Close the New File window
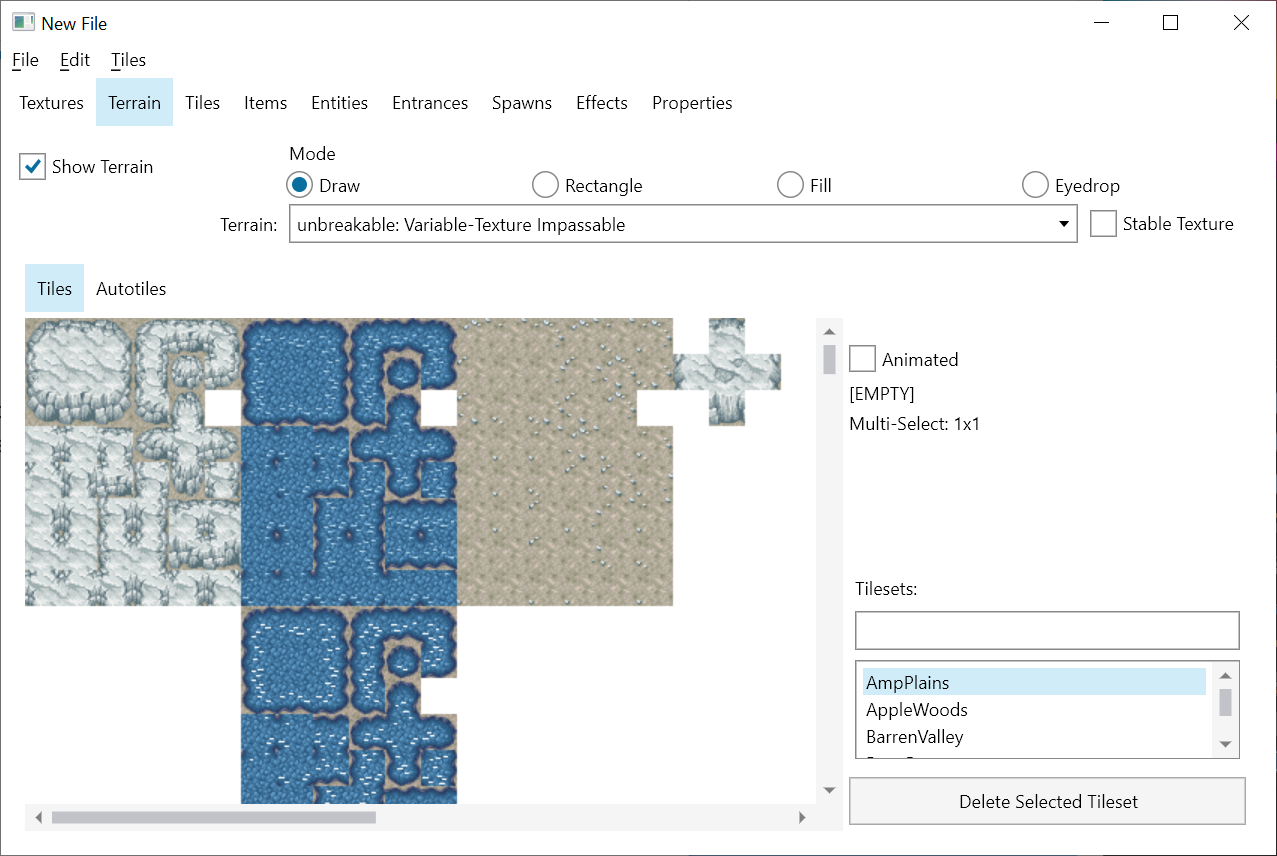This screenshot has width=1277, height=856. coord(1241,23)
